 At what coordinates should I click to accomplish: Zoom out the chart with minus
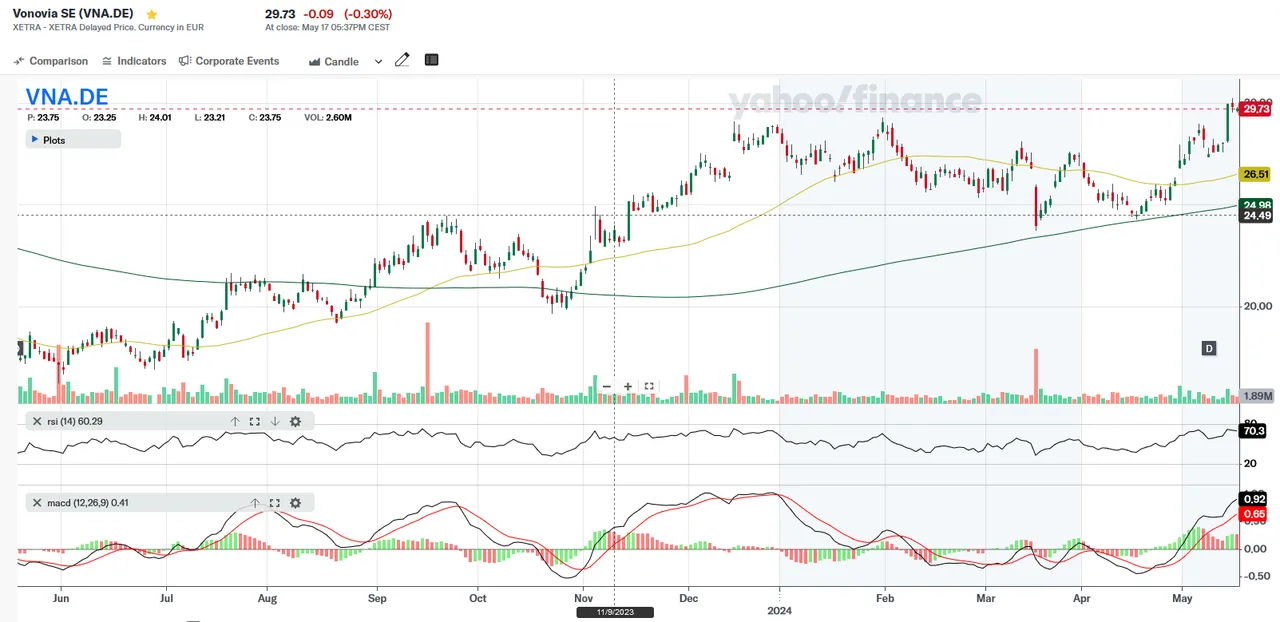coord(606,386)
